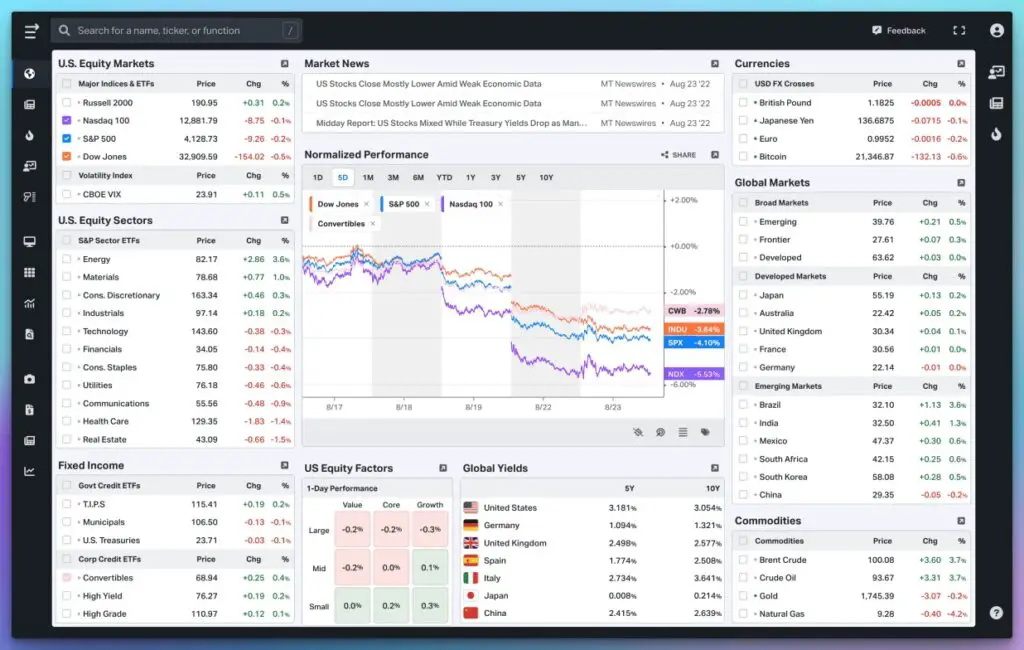
Task: Click the list lines icon below the chart
Action: (x=683, y=432)
